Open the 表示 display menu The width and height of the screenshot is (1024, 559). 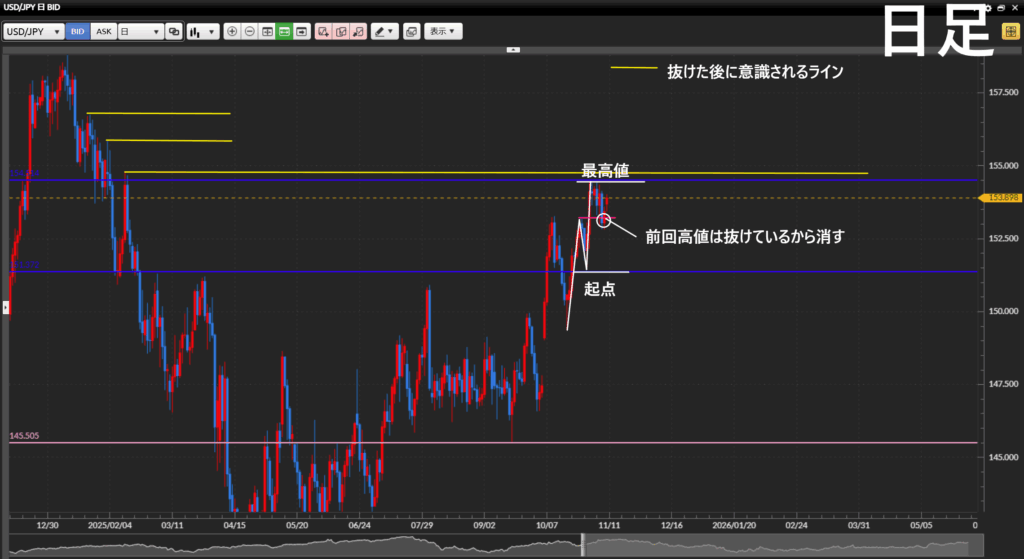[442, 32]
